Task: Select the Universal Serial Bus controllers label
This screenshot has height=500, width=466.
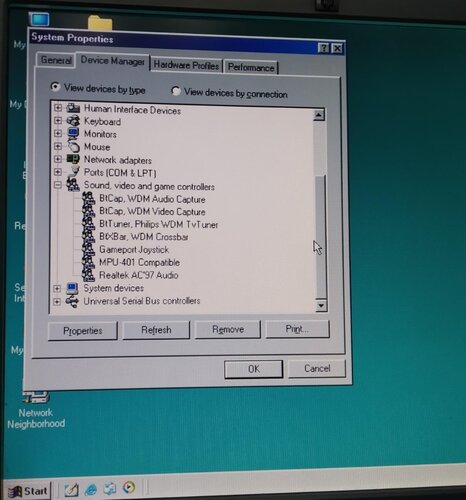Action: (142, 301)
